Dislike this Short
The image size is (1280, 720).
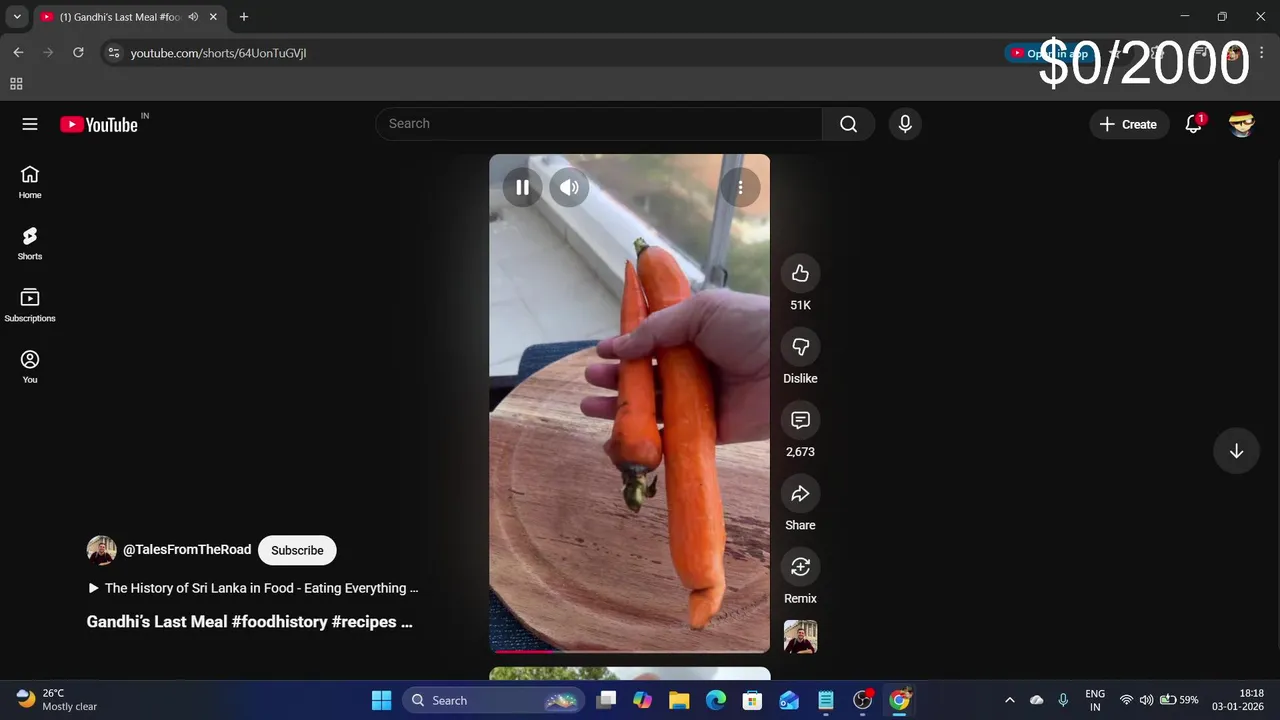pyautogui.click(x=800, y=347)
